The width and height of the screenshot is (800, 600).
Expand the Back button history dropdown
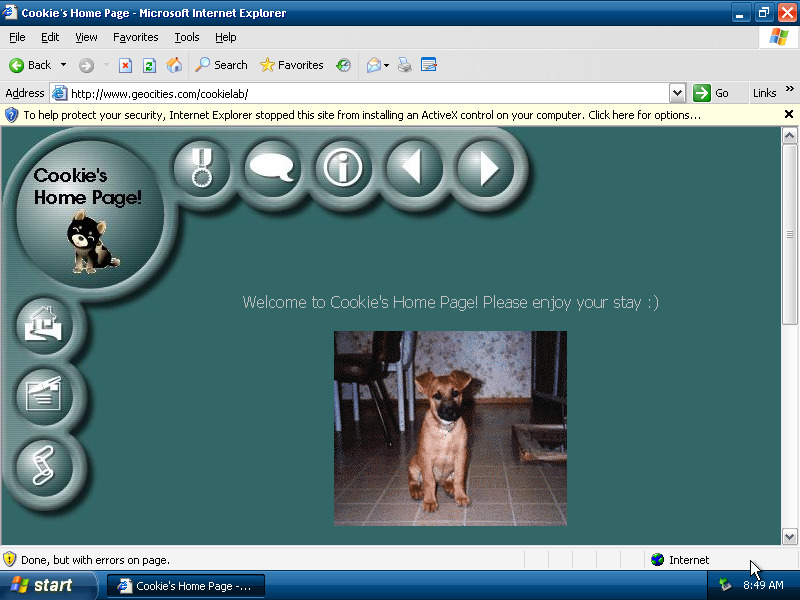(x=64, y=65)
